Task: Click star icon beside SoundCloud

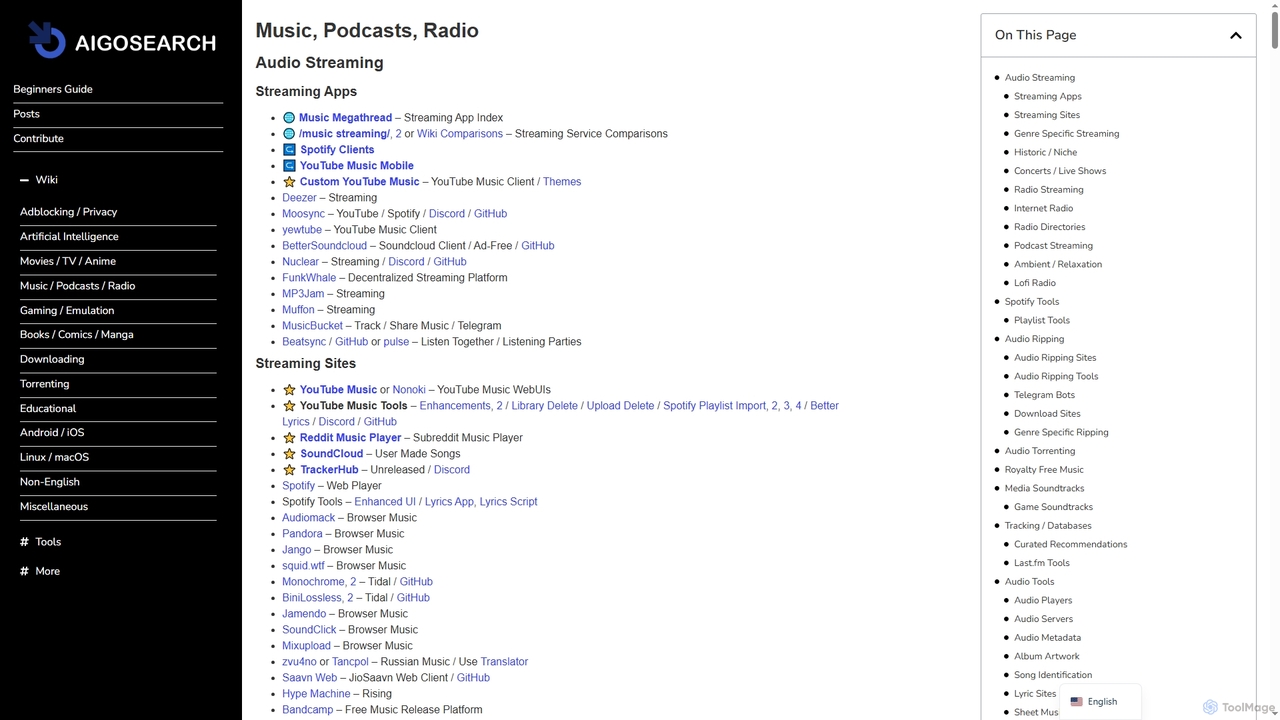Action: point(289,454)
